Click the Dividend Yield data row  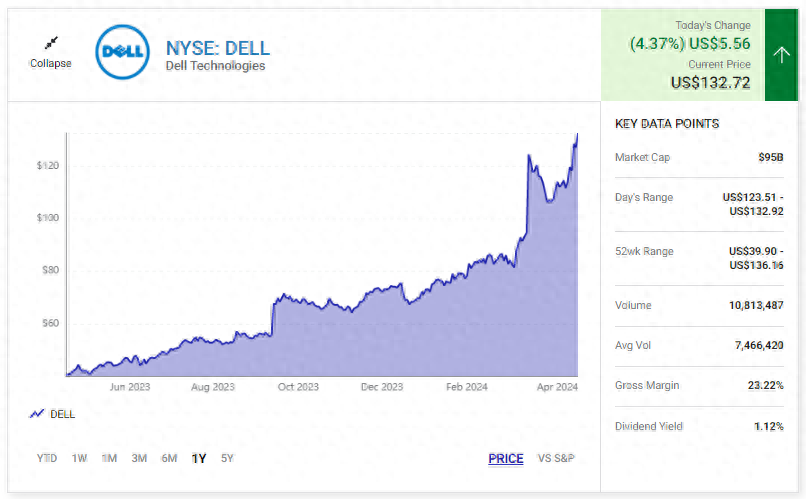[699, 426]
